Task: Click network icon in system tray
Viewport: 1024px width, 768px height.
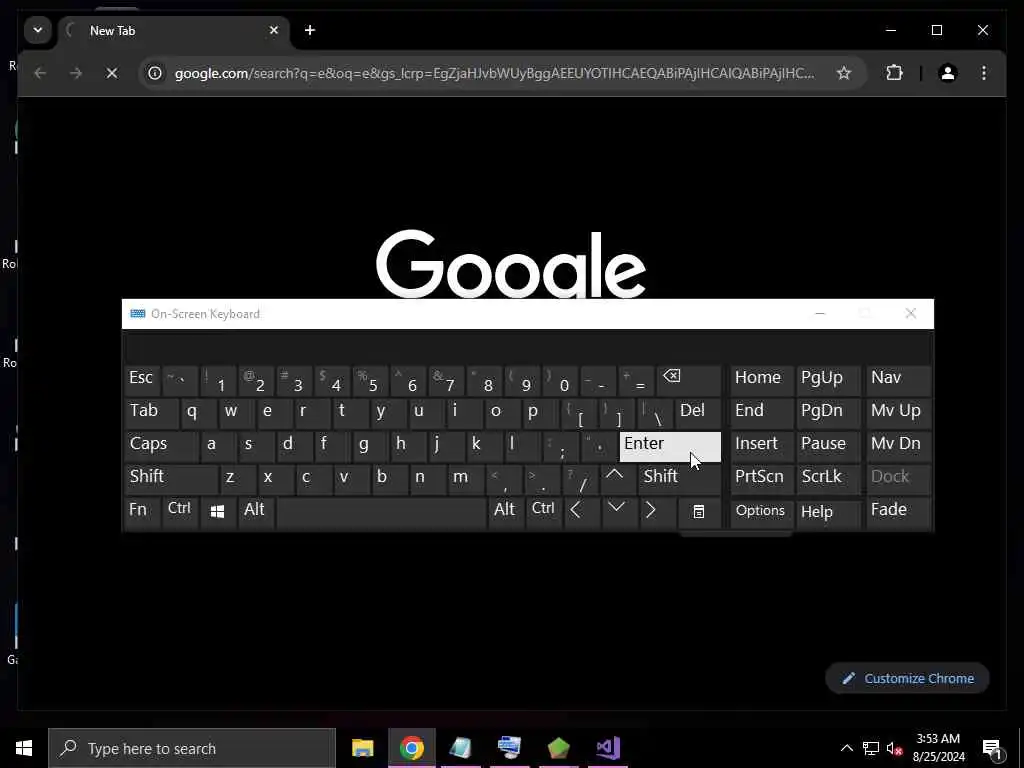Action: click(871, 748)
